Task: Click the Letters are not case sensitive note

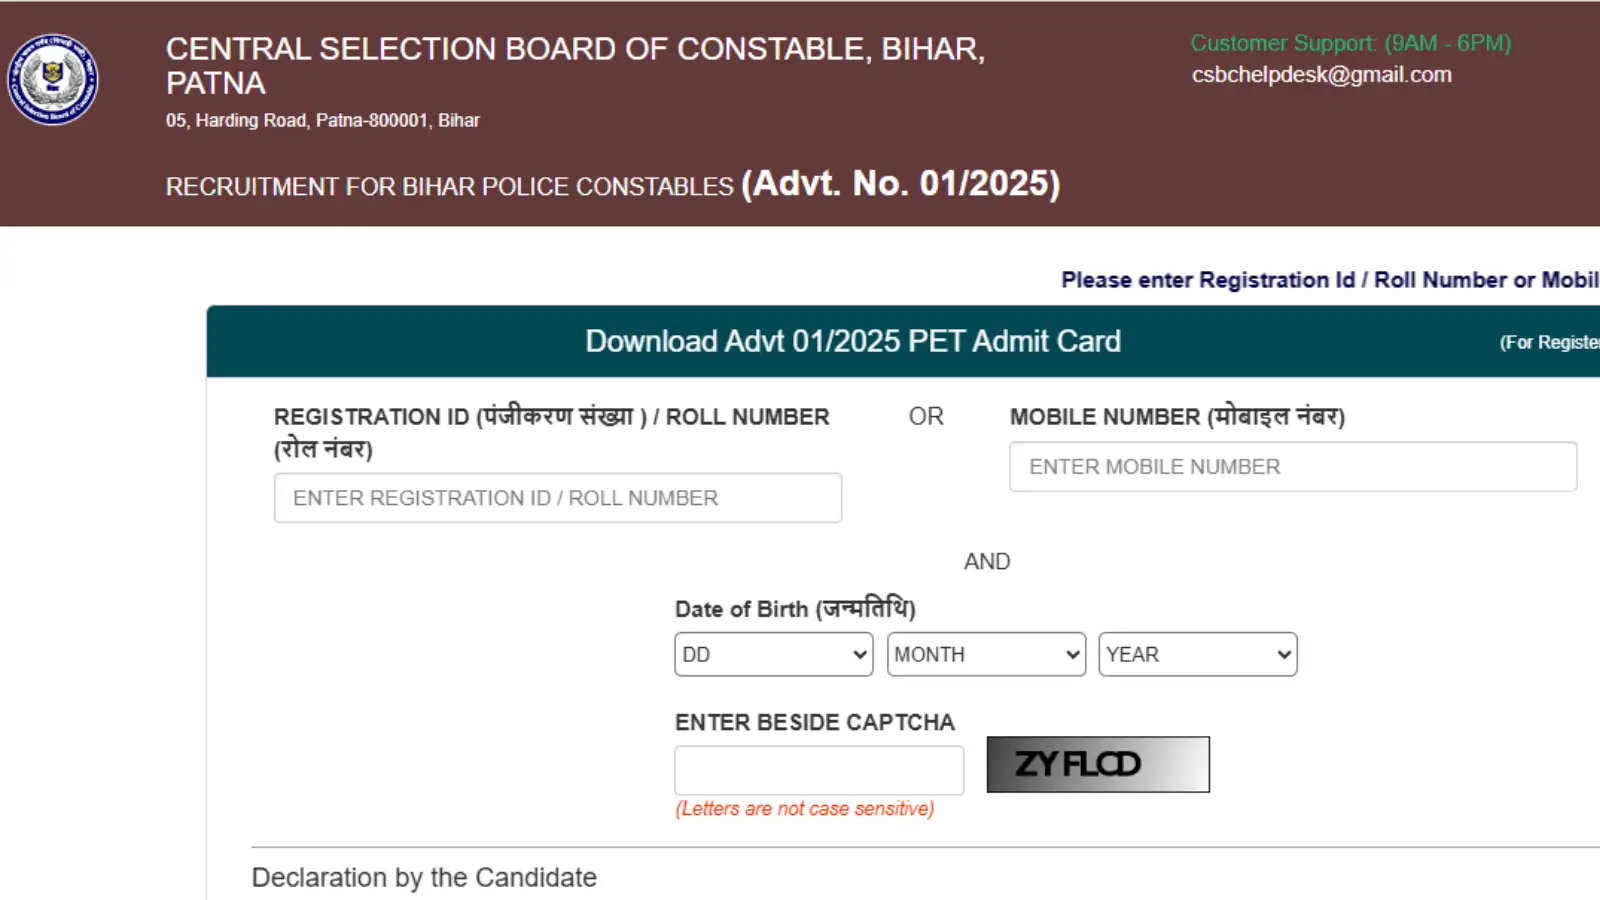Action: (804, 809)
